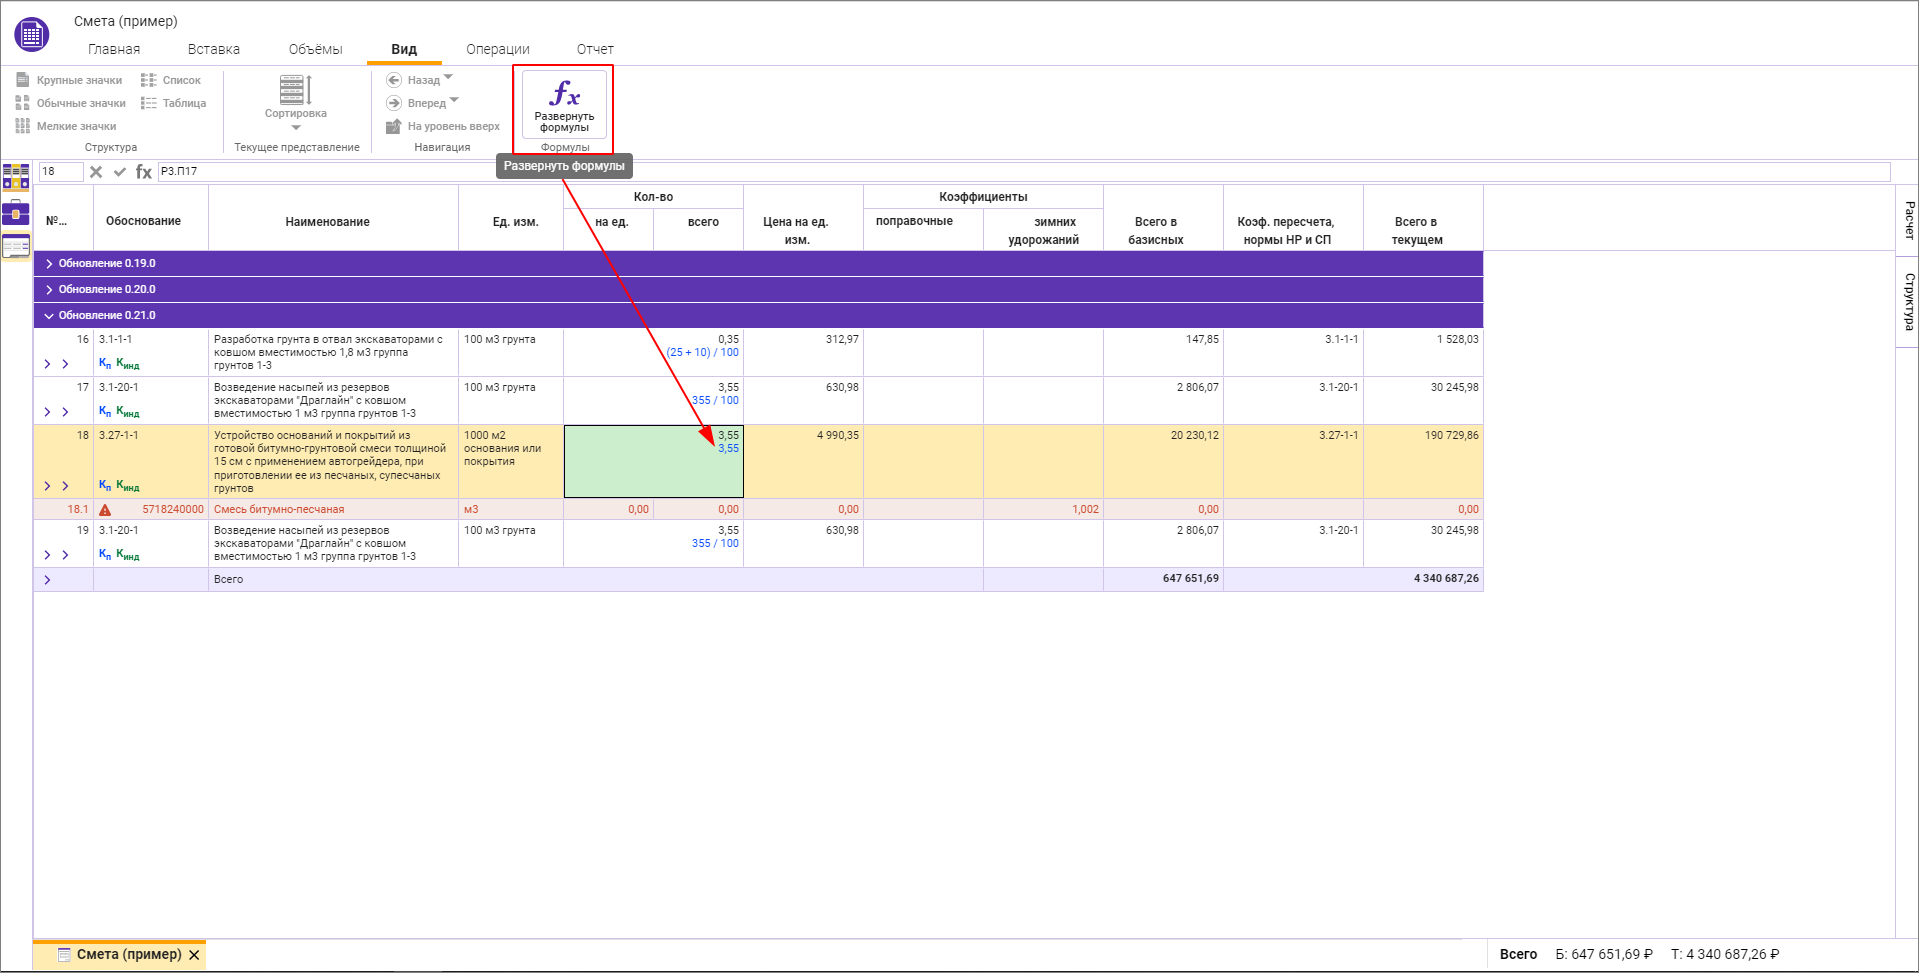This screenshot has width=1919, height=973.
Task: Open the Вставка ribbon tab
Action: pyautogui.click(x=214, y=49)
